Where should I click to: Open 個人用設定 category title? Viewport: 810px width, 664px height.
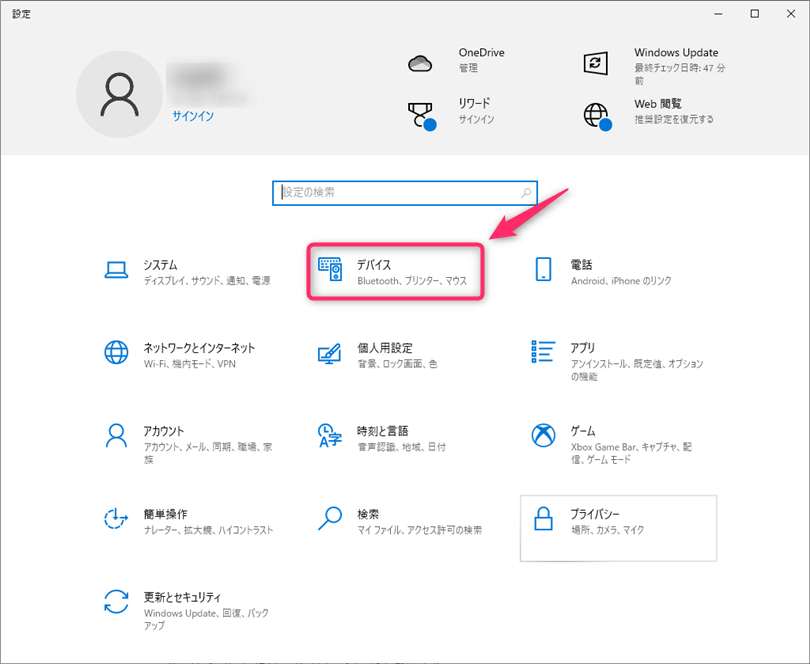385,348
